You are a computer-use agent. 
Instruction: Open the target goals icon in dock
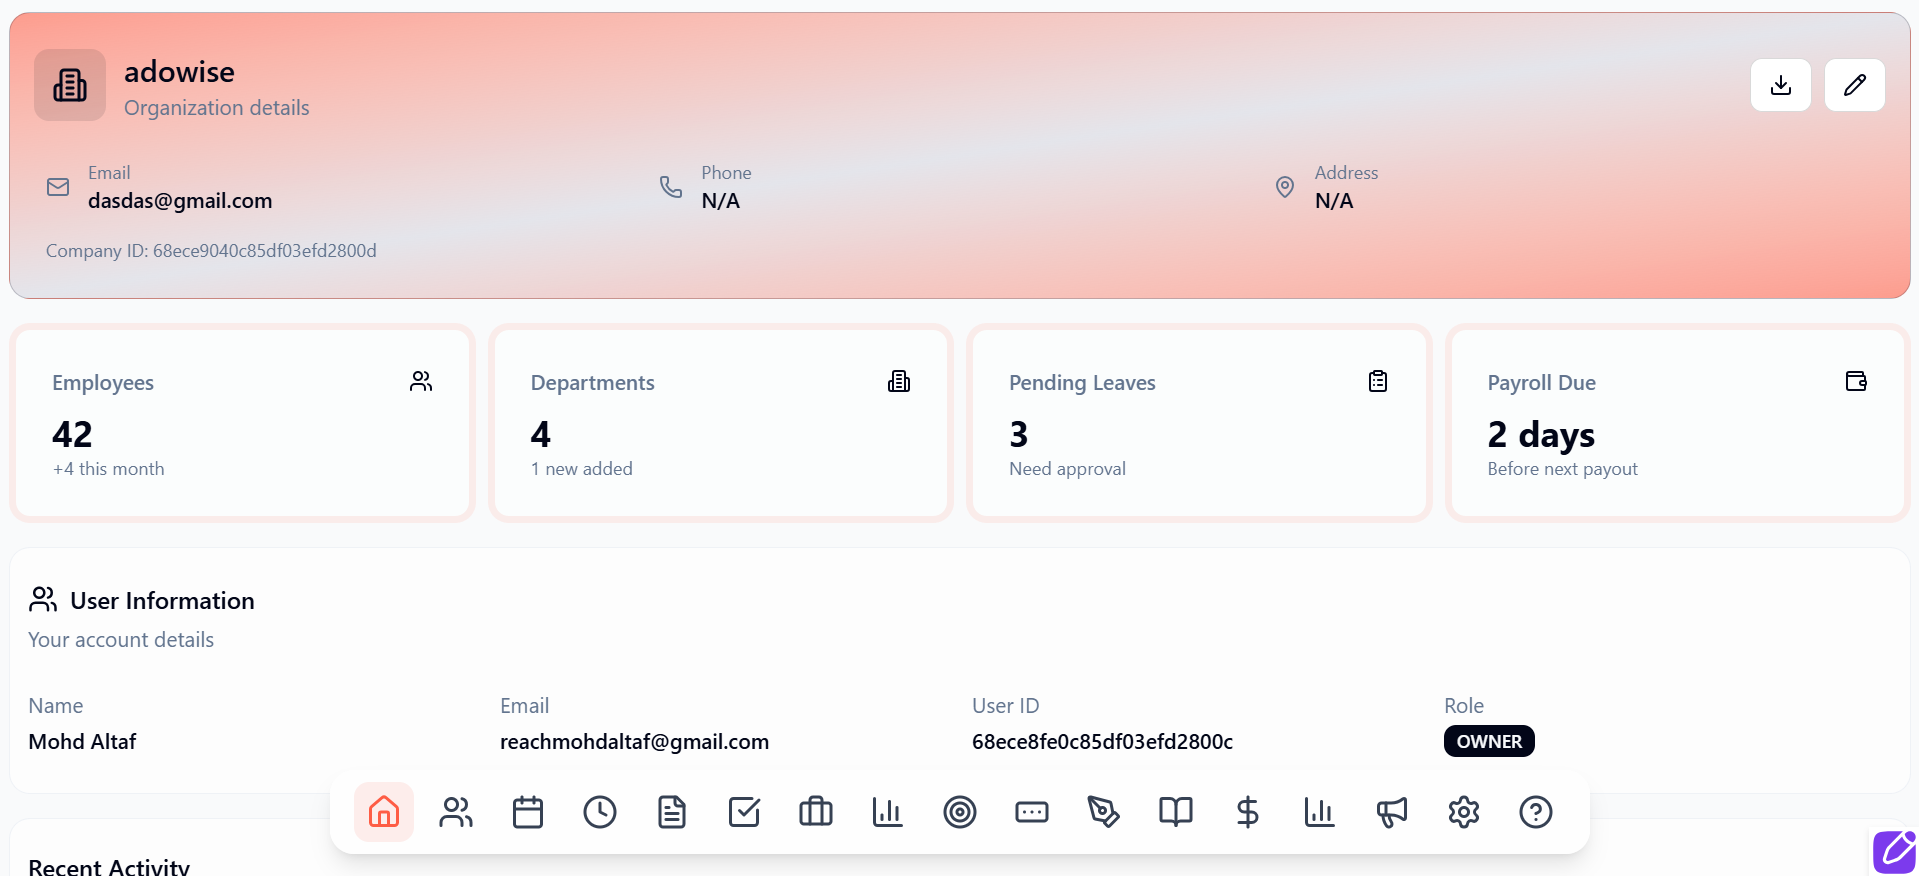pos(960,812)
